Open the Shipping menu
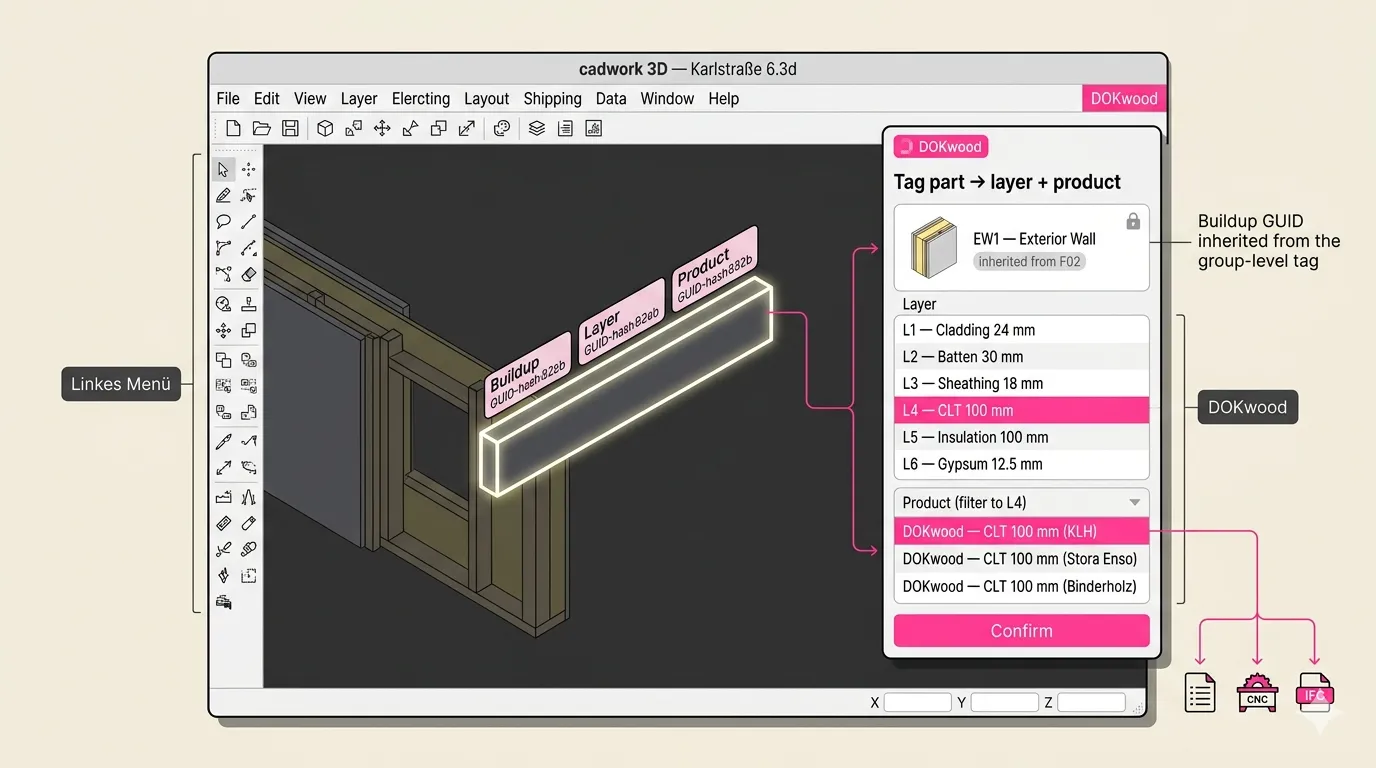Image resolution: width=1376 pixels, height=768 pixels. tap(552, 98)
